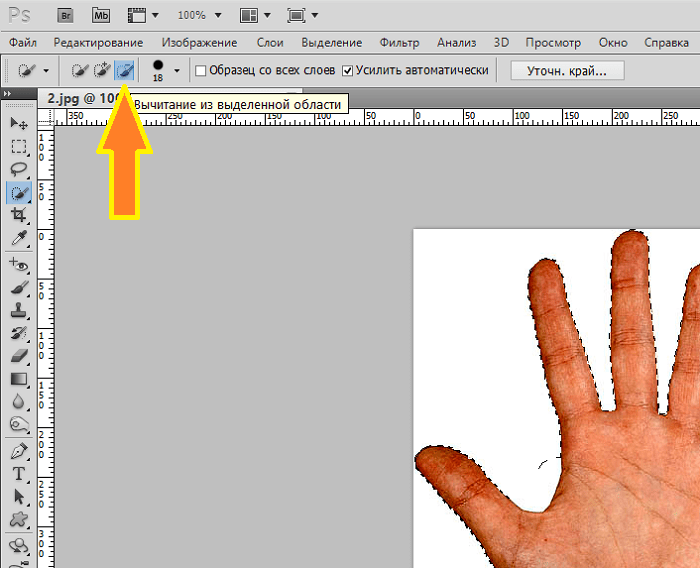The width and height of the screenshot is (700, 568).
Task: Launch Adobe Bridge from the Br icon
Action: pos(65,16)
